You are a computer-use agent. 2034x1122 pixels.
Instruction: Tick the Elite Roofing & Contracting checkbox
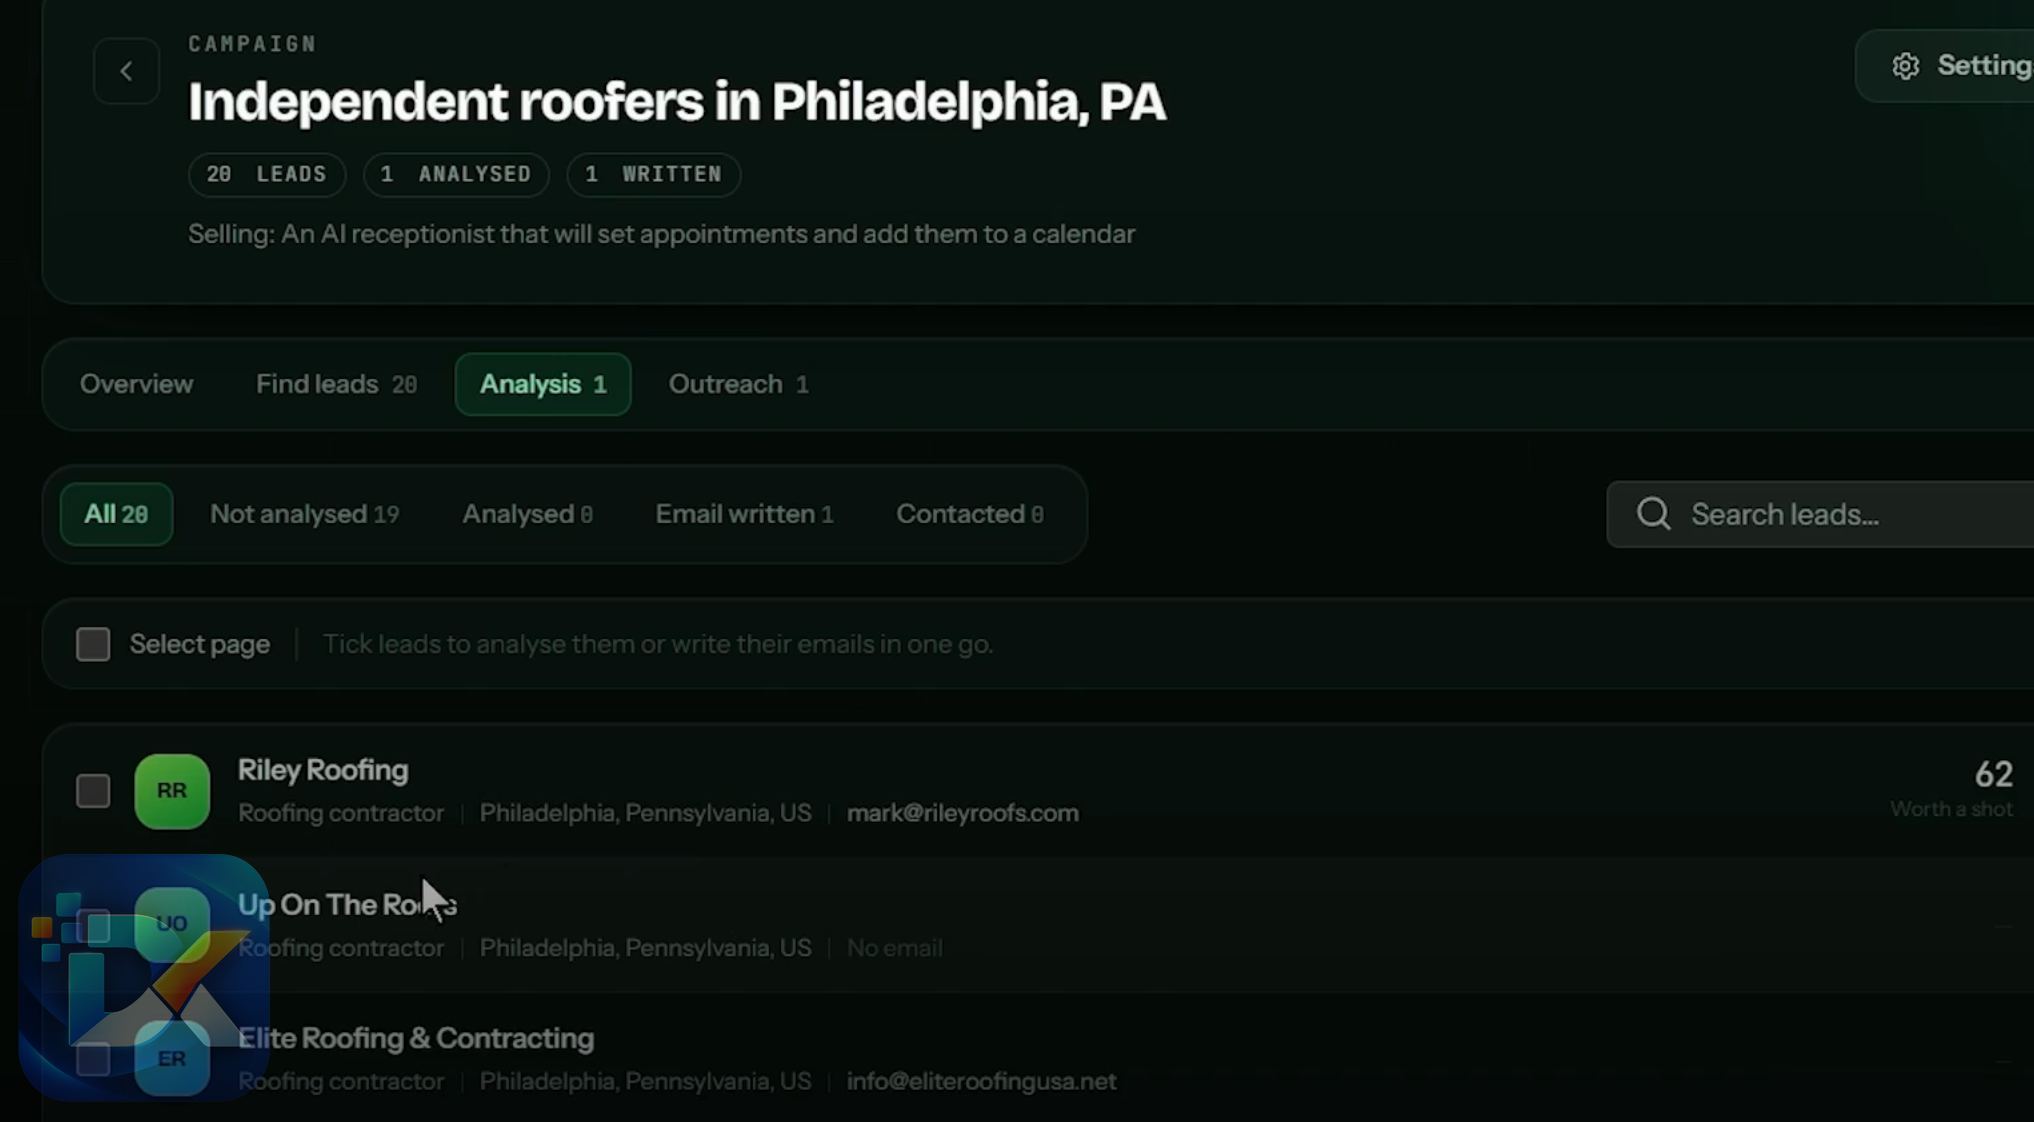click(x=93, y=1059)
